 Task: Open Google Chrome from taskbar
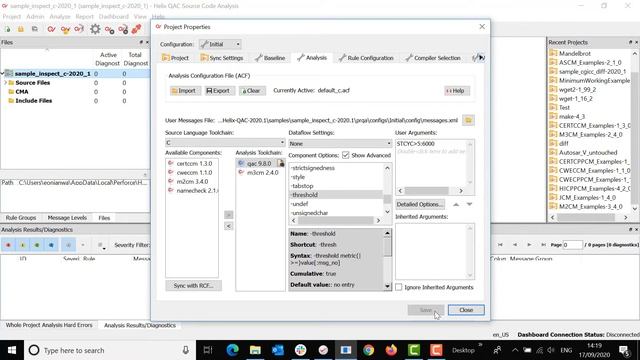point(368,350)
